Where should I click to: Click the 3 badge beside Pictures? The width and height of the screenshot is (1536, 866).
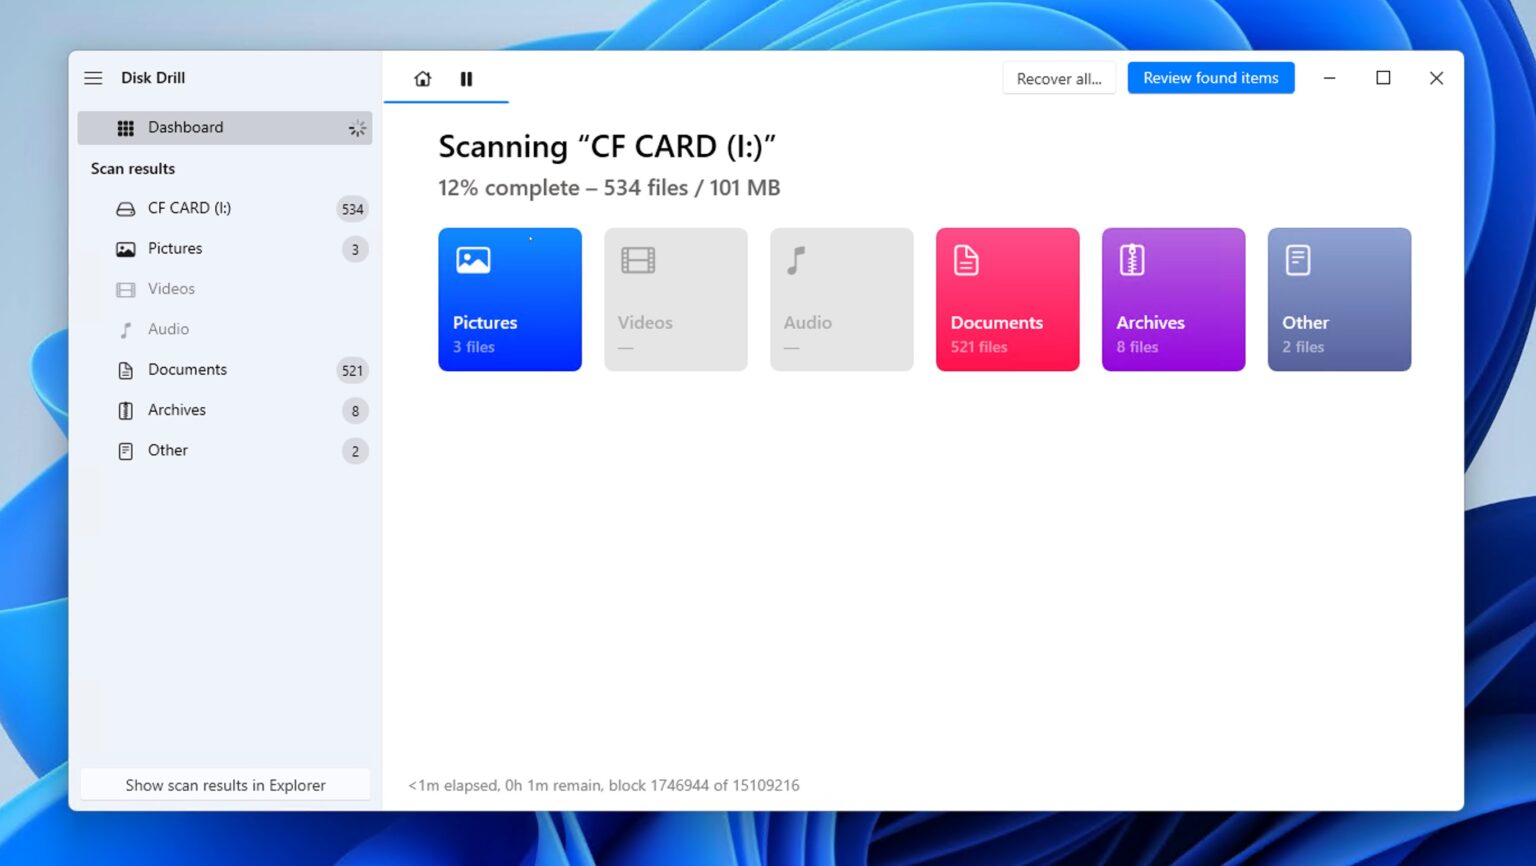pyautogui.click(x=355, y=250)
